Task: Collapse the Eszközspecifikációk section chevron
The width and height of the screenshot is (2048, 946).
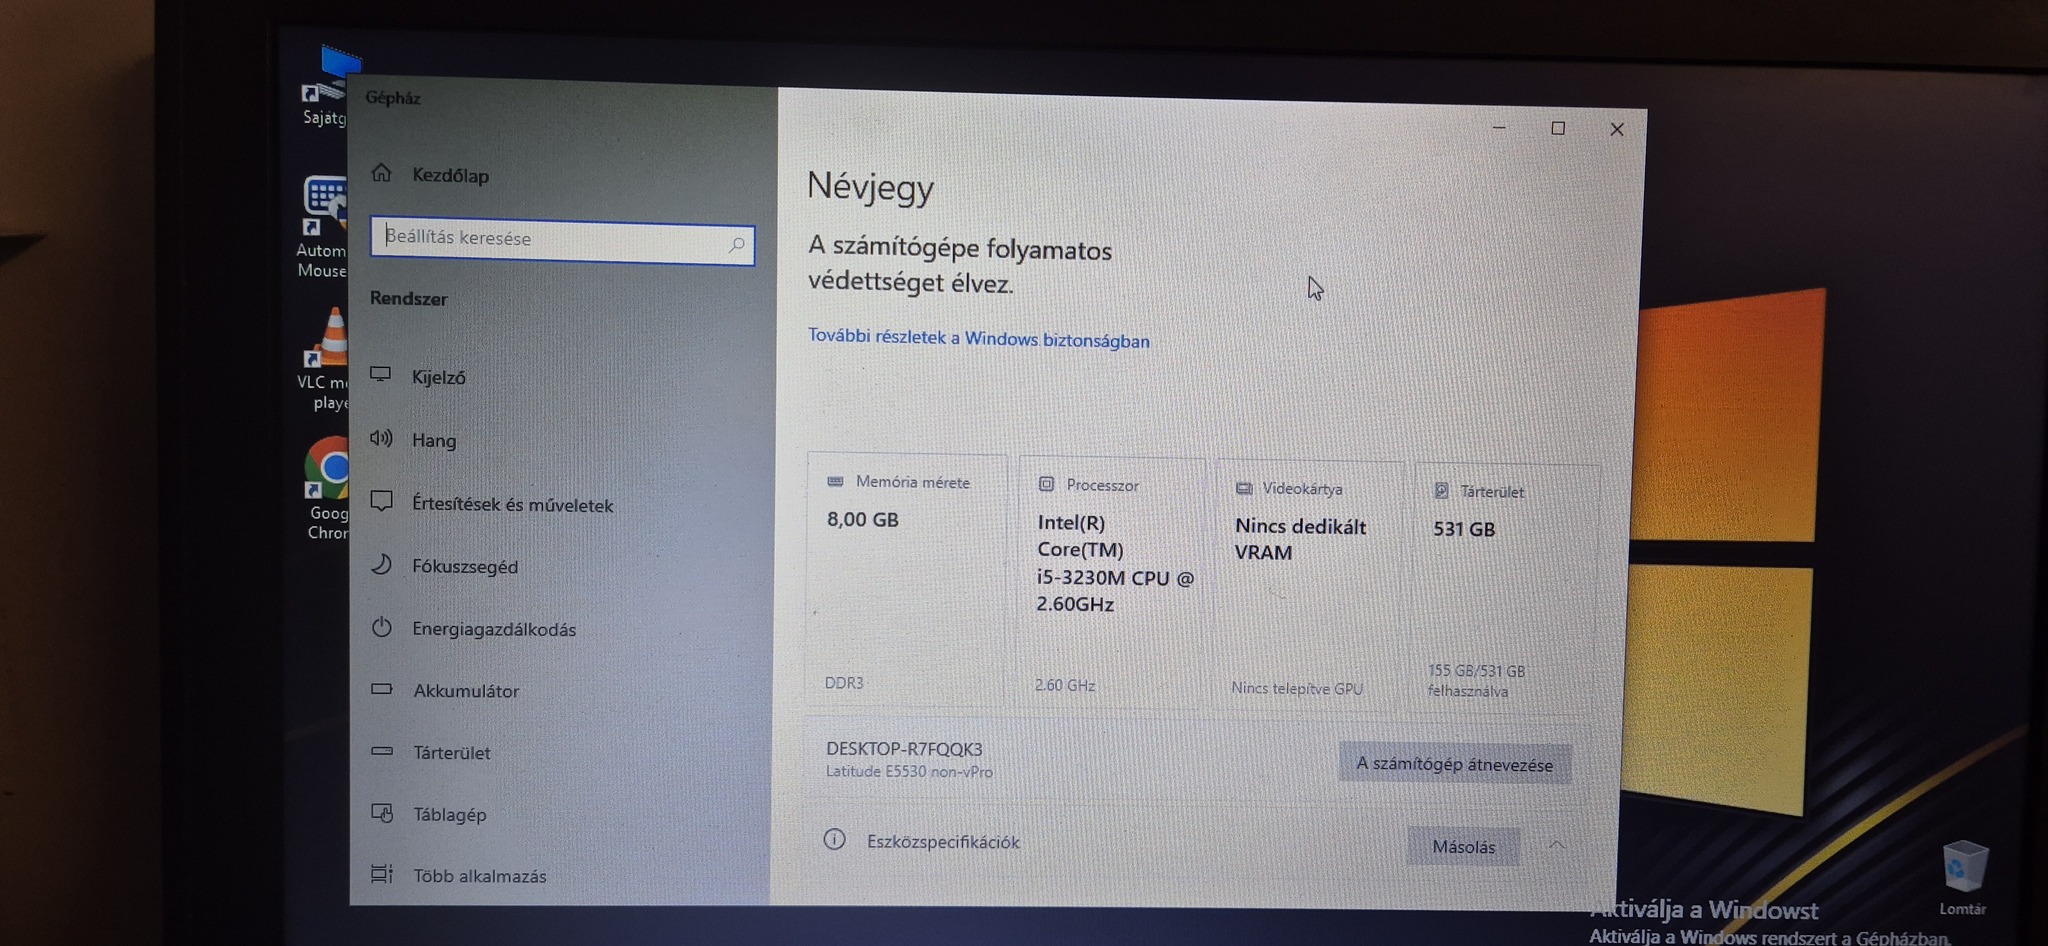Action: (x=1556, y=845)
